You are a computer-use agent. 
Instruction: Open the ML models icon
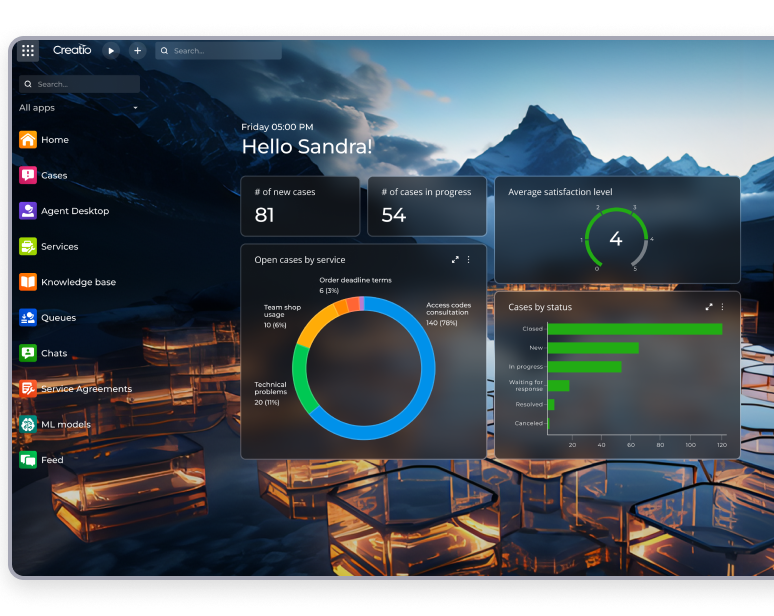click(28, 424)
